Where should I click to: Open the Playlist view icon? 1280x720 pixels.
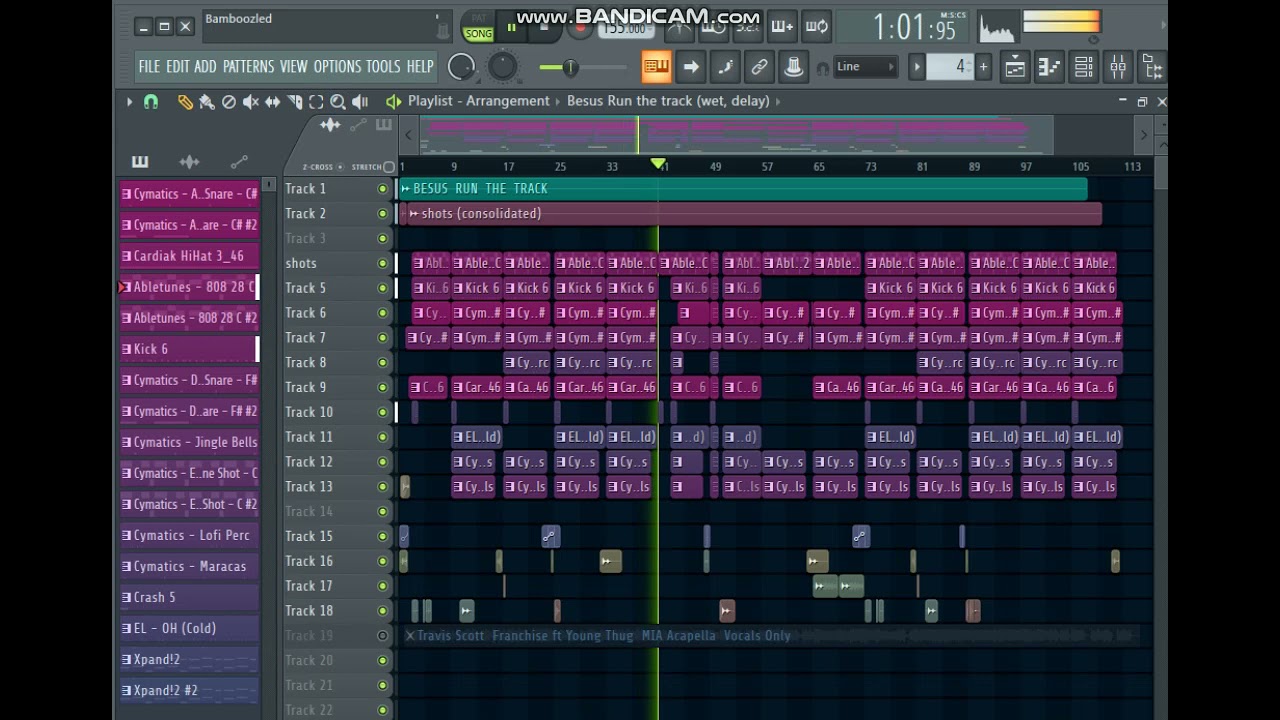1015,67
